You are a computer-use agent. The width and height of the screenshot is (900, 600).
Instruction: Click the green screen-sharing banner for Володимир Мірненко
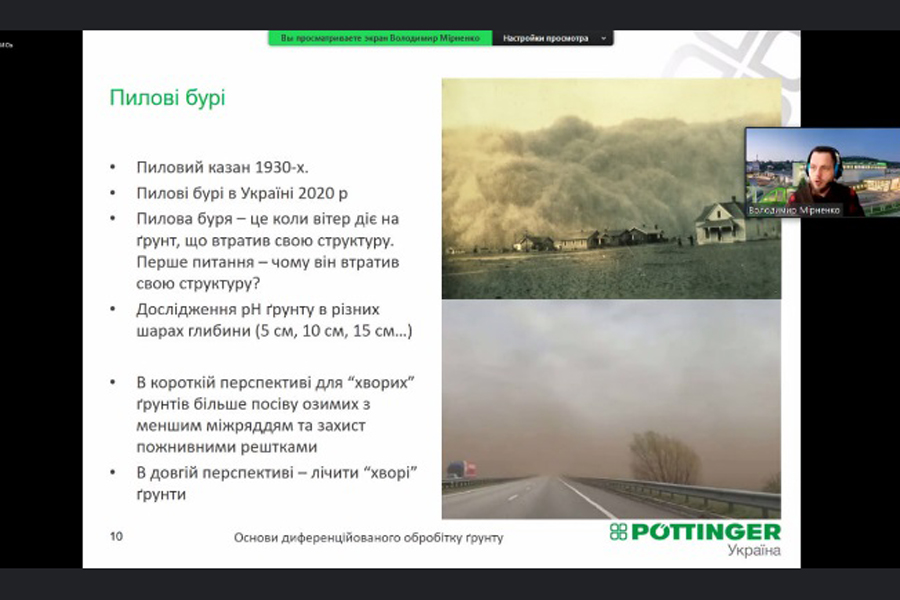(380, 38)
